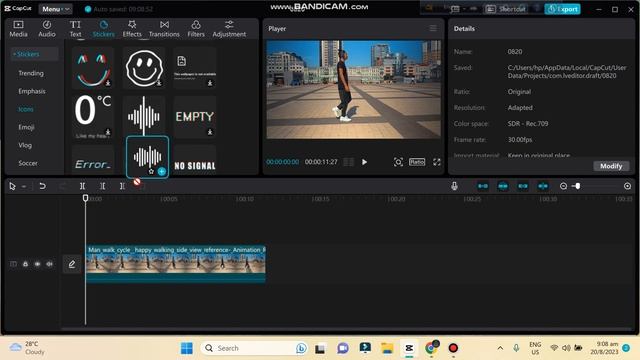Split clip at playhead
Screen dimensions: 640x360
(82, 186)
